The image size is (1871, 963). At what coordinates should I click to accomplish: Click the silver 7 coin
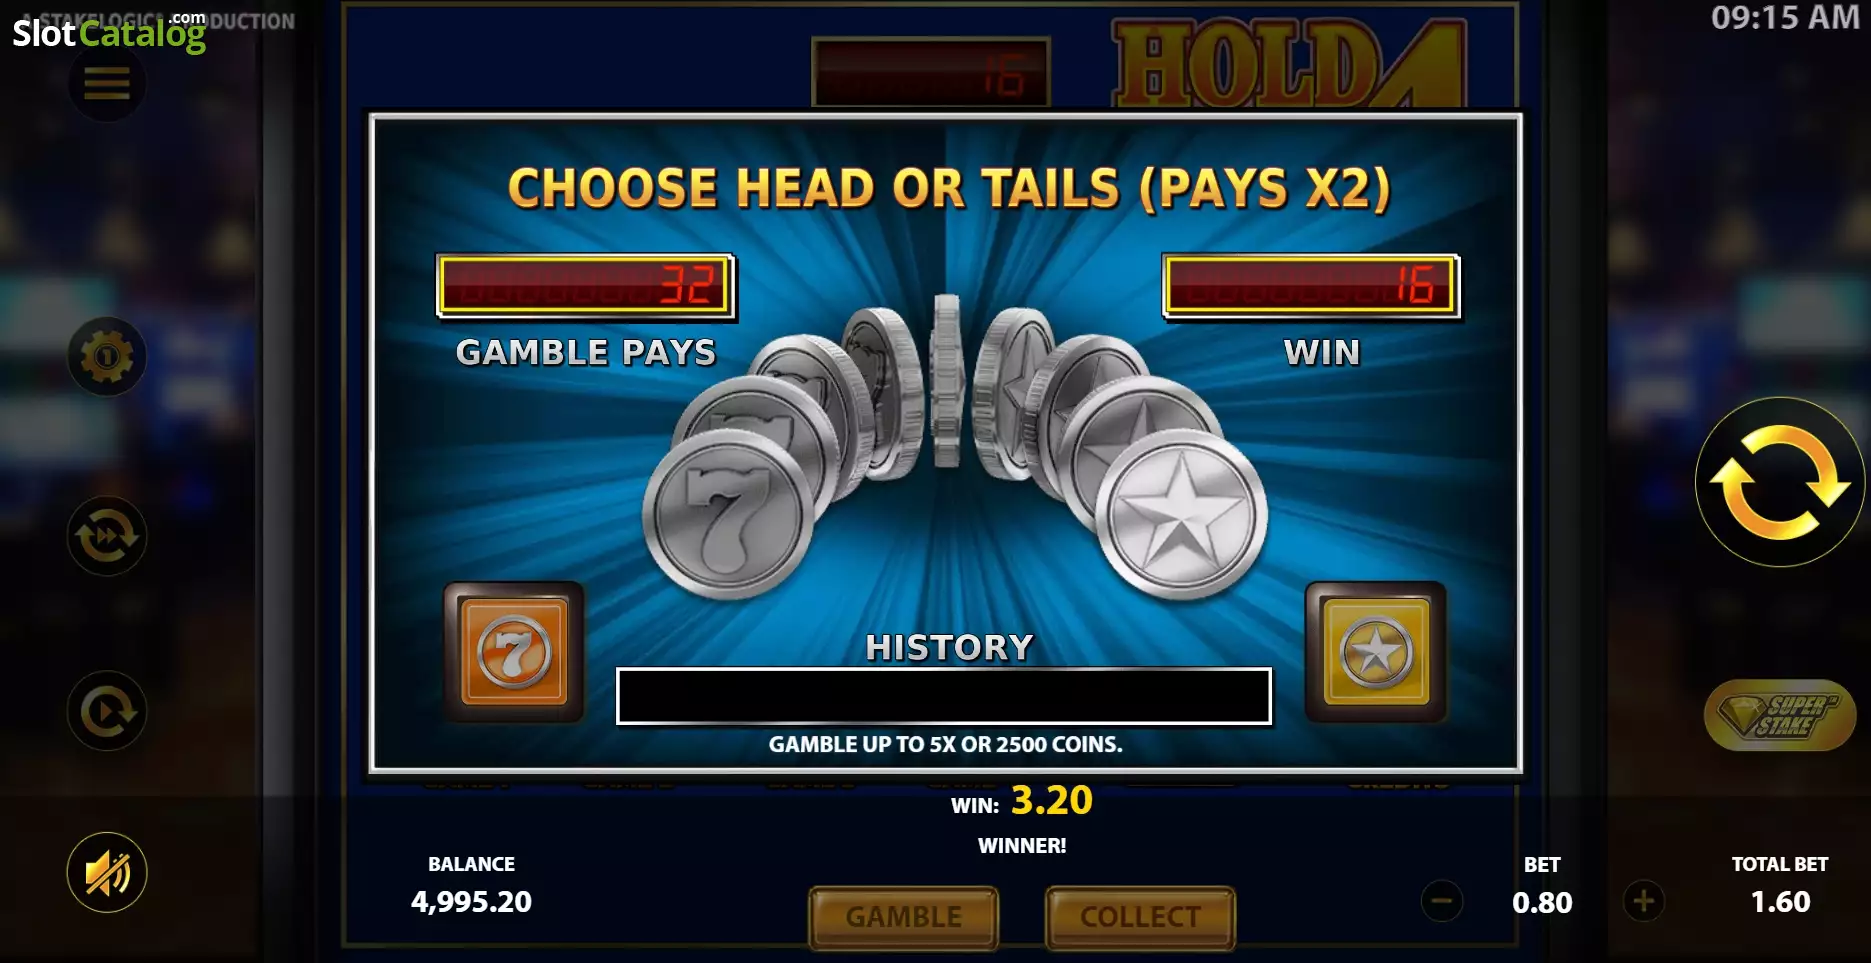729,516
